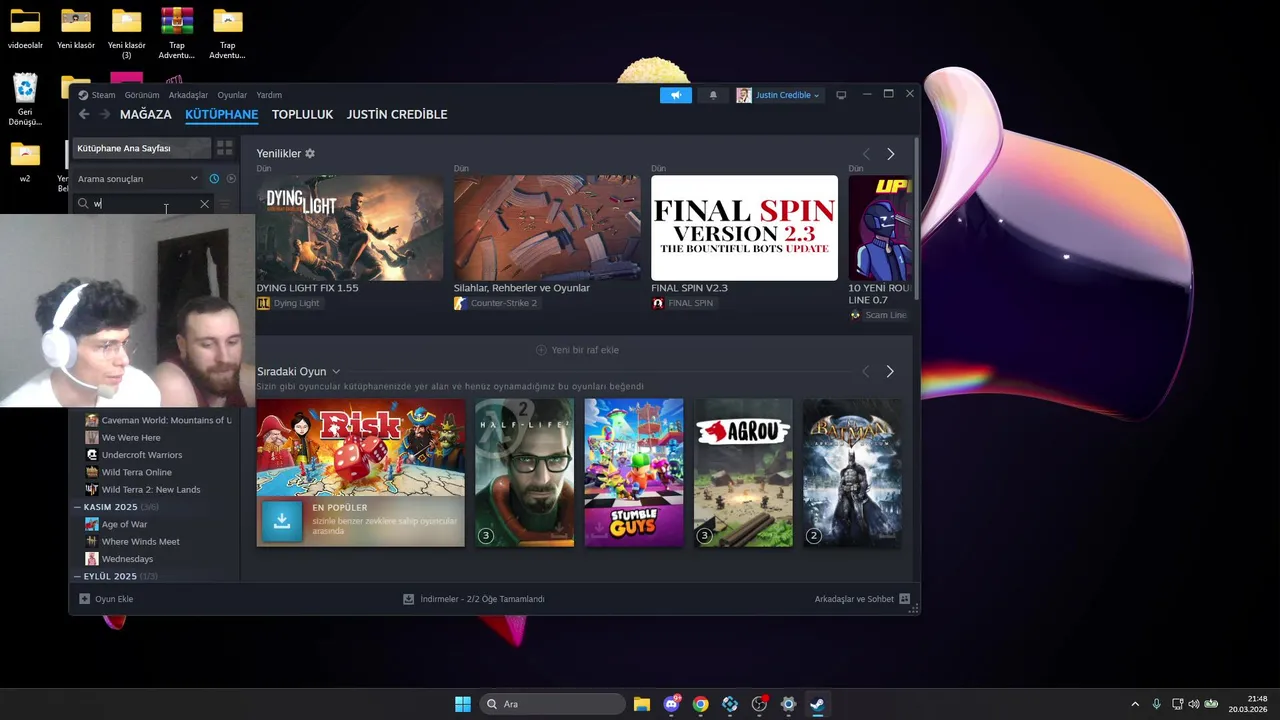Click in the library search field
The image size is (1280, 720).
point(144,204)
